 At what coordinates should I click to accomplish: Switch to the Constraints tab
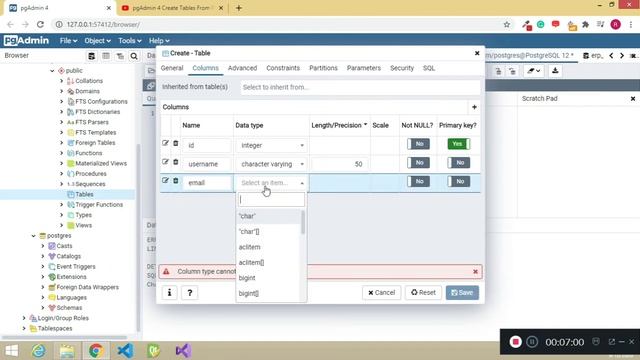(x=283, y=68)
